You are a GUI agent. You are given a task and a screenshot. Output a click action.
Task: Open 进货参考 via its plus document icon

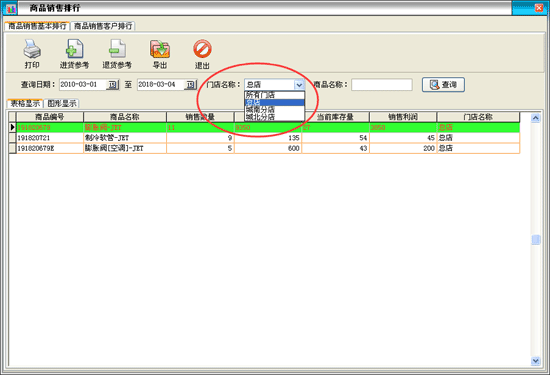(x=75, y=49)
